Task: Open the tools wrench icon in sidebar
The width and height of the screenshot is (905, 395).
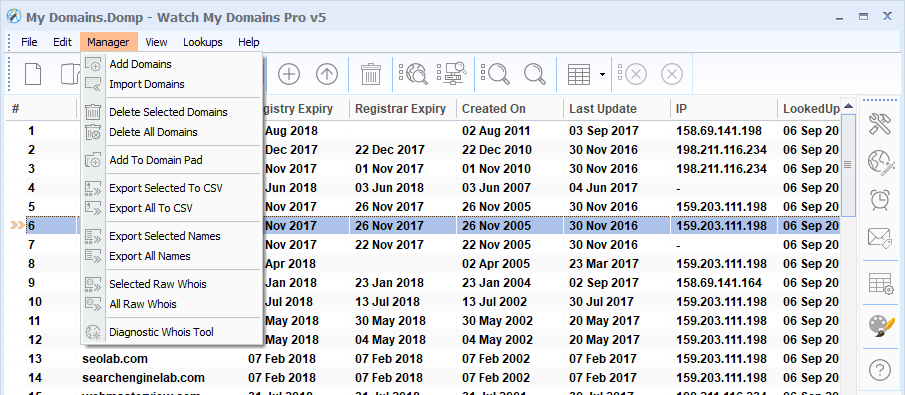Action: pos(880,124)
